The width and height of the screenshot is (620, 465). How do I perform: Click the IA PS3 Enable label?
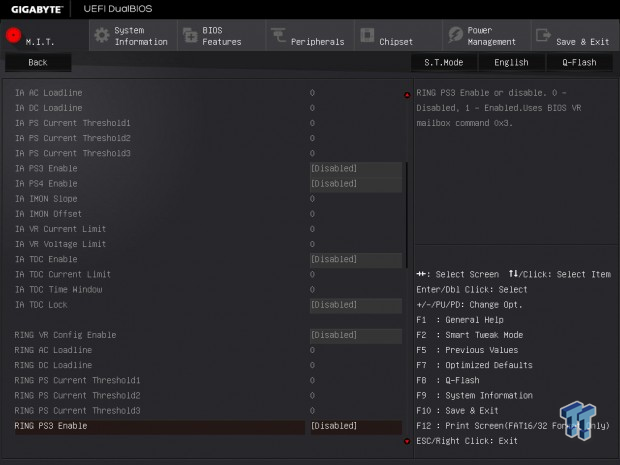[x=46, y=168]
